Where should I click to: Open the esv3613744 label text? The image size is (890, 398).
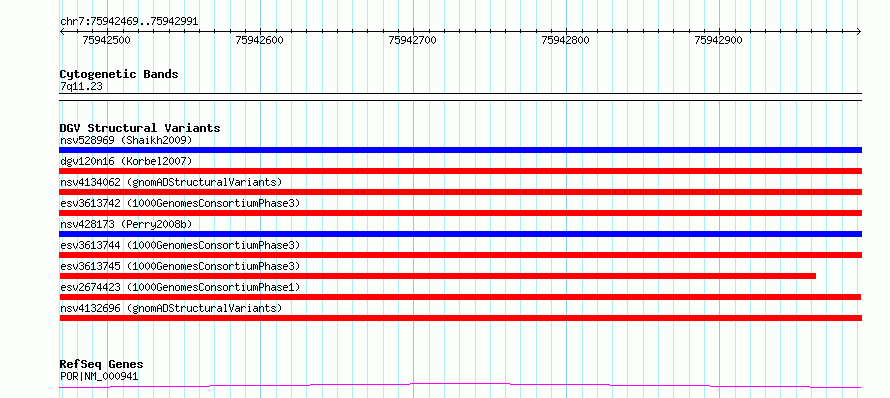(180, 245)
